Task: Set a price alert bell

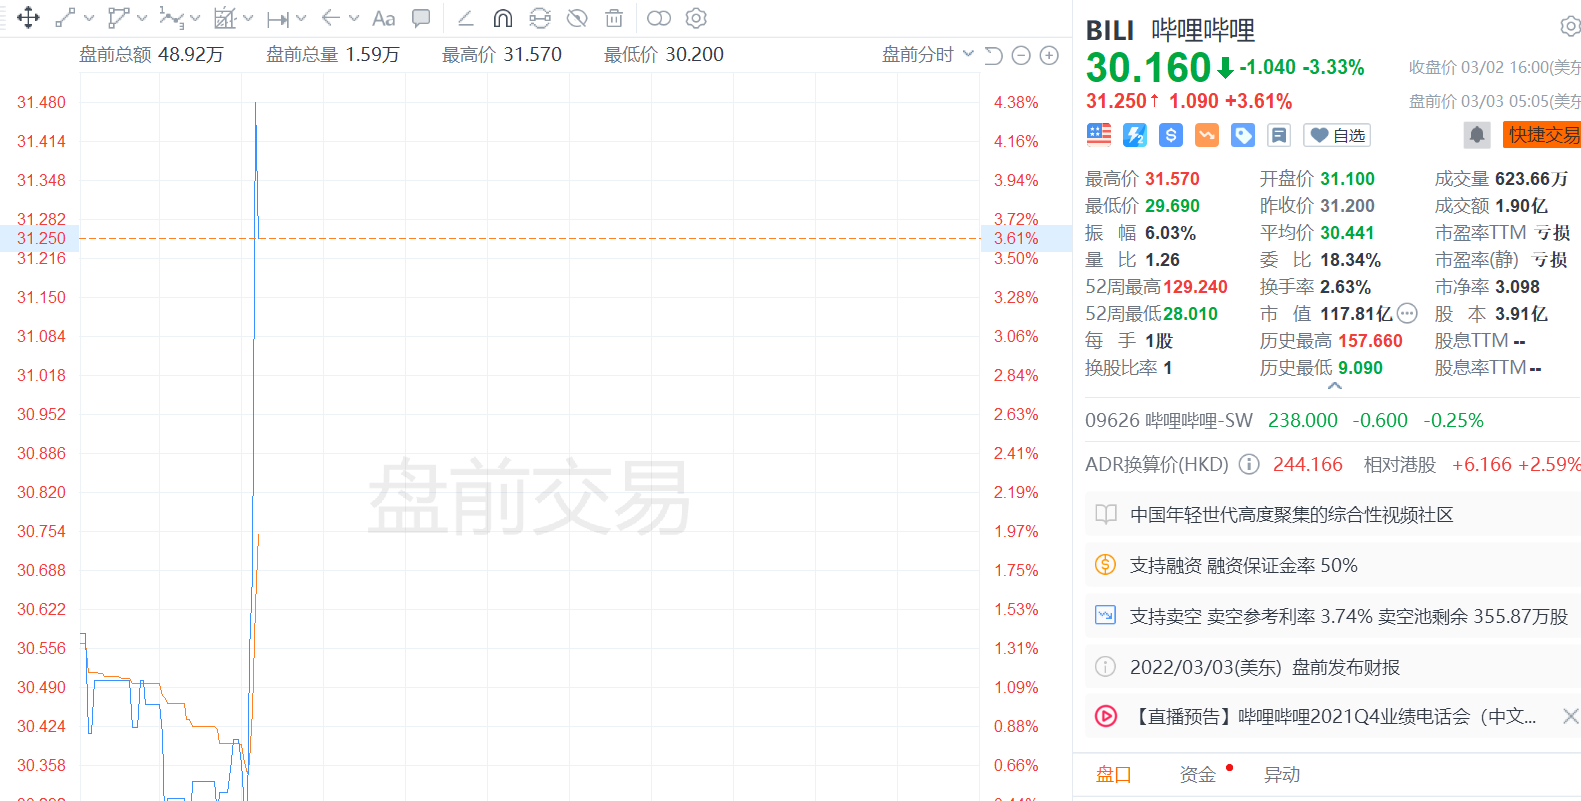Action: [1477, 135]
